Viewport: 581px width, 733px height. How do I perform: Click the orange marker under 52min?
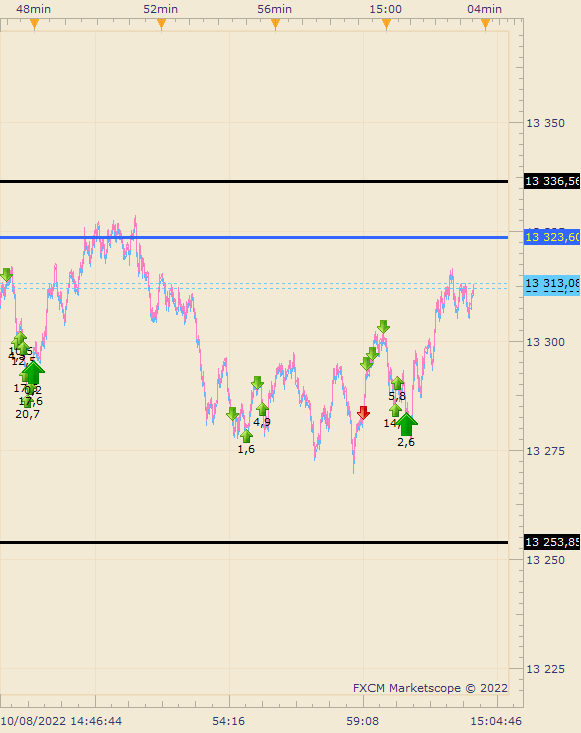pyautogui.click(x=161, y=24)
